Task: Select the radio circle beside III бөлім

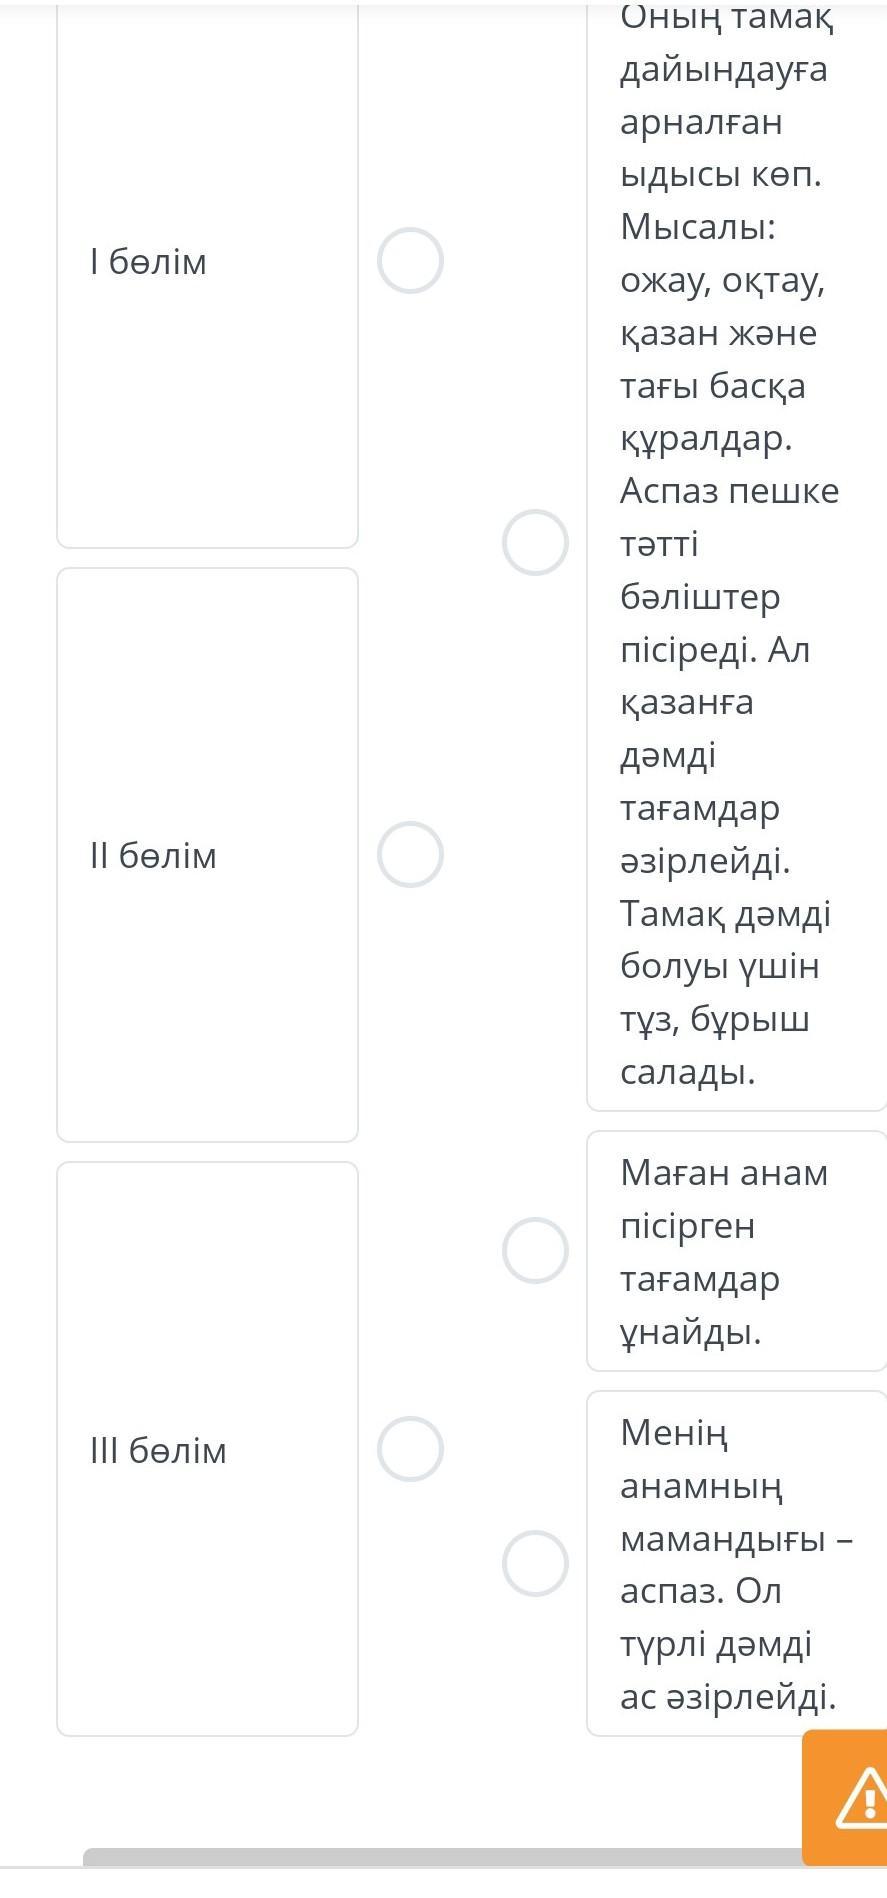Action: coord(410,1448)
